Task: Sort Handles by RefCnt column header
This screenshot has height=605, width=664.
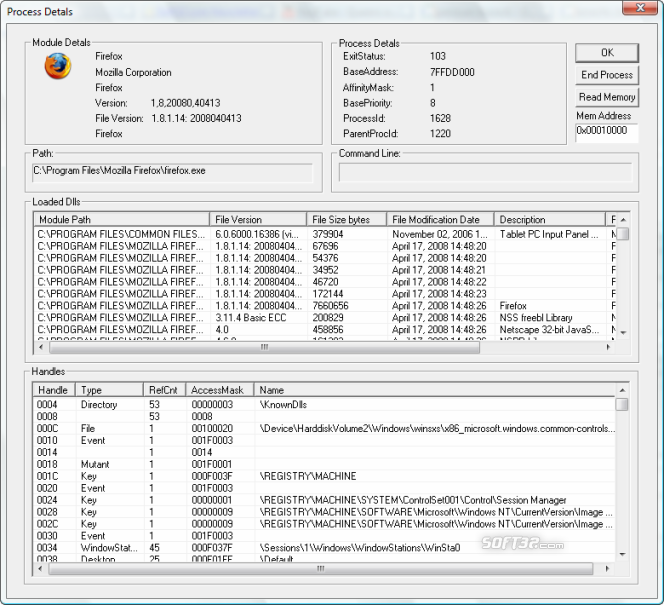Action: tap(164, 390)
